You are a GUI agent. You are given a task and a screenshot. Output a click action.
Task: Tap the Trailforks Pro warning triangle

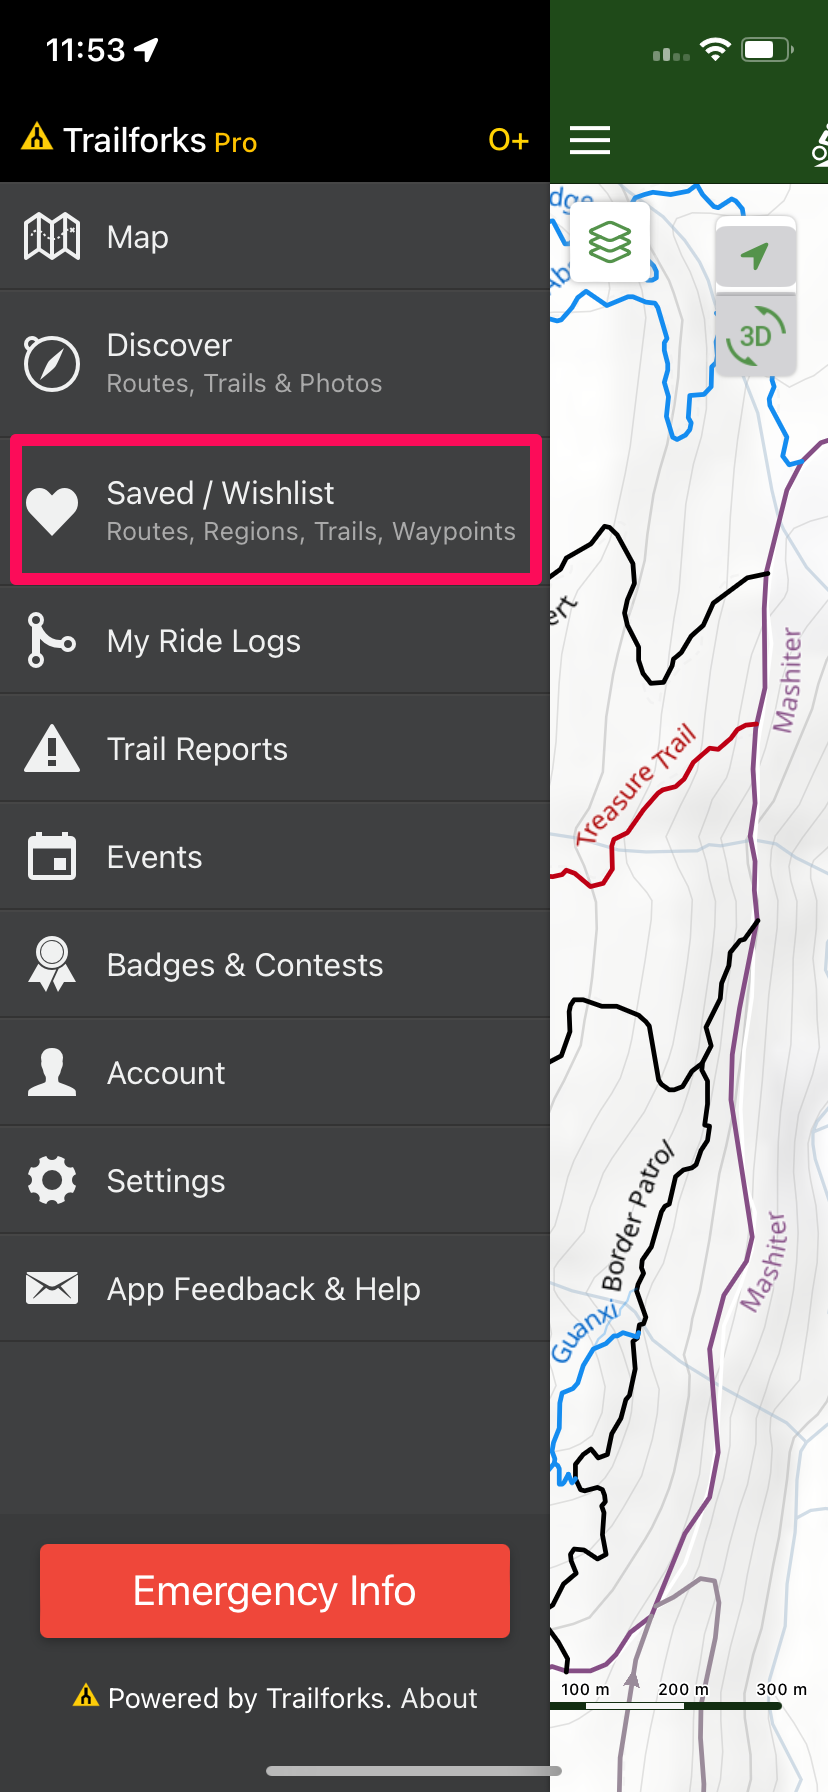35,139
